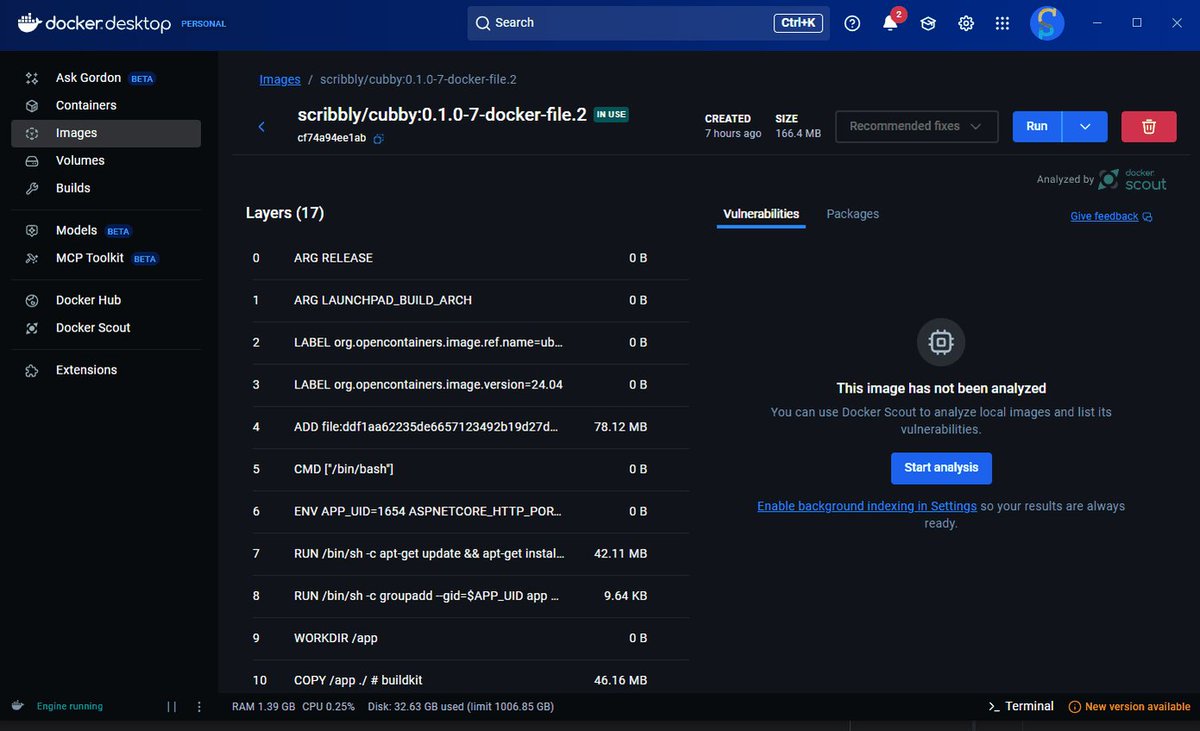Image resolution: width=1200 pixels, height=731 pixels.
Task: Click Disk usage status text
Action: tap(461, 707)
